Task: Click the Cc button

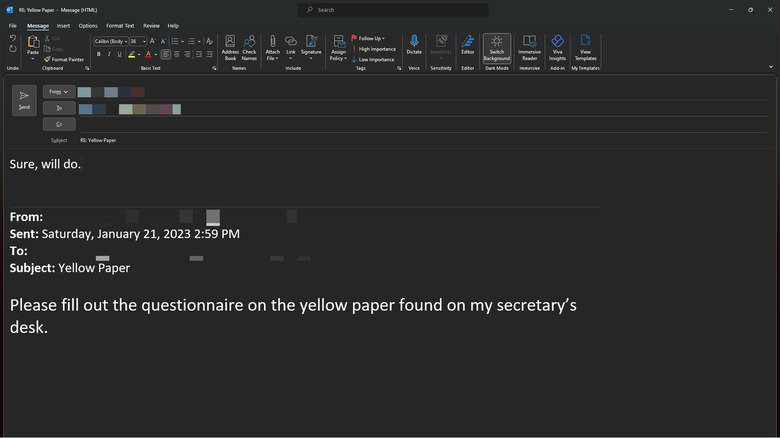Action: click(59, 124)
